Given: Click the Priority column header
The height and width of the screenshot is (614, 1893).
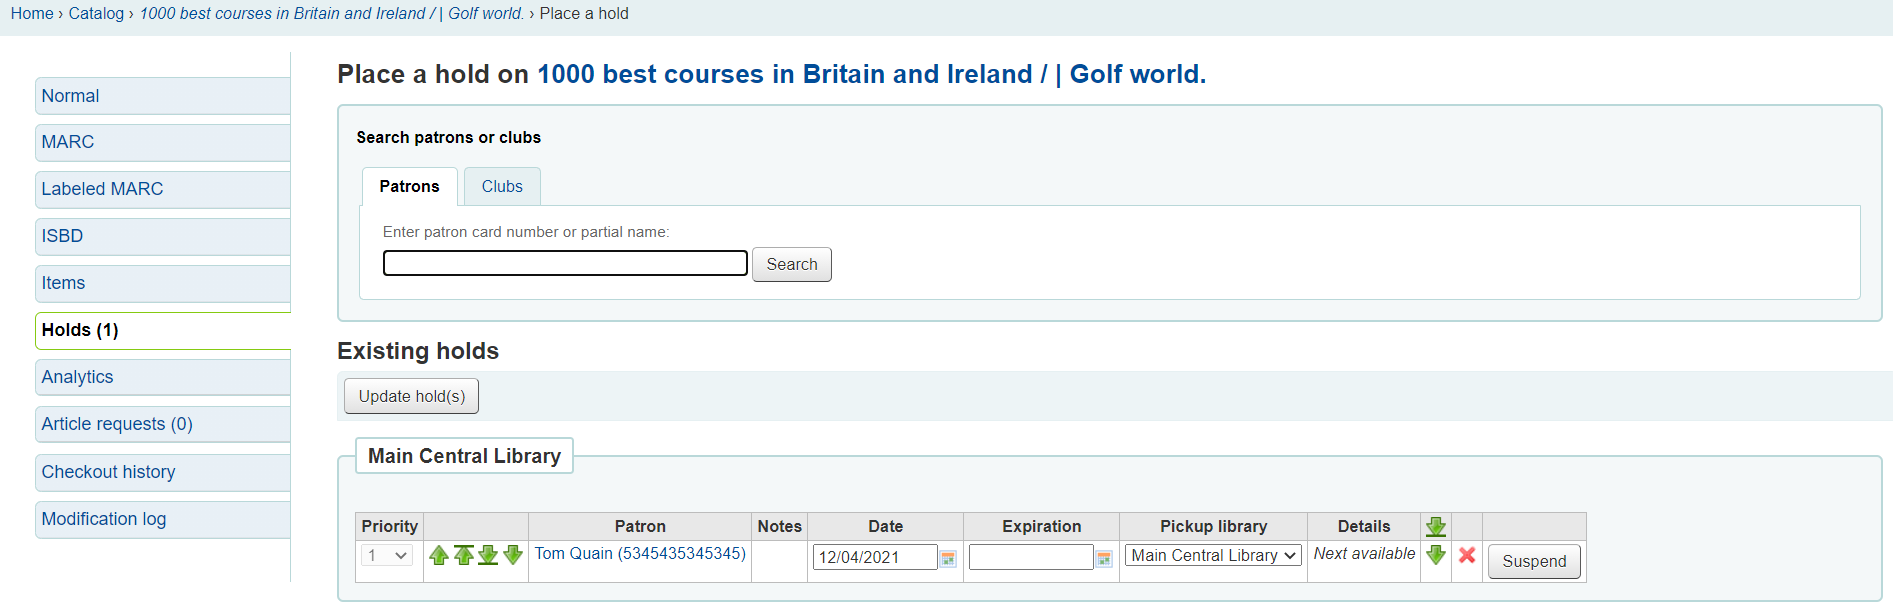Looking at the screenshot, I should tap(390, 526).
